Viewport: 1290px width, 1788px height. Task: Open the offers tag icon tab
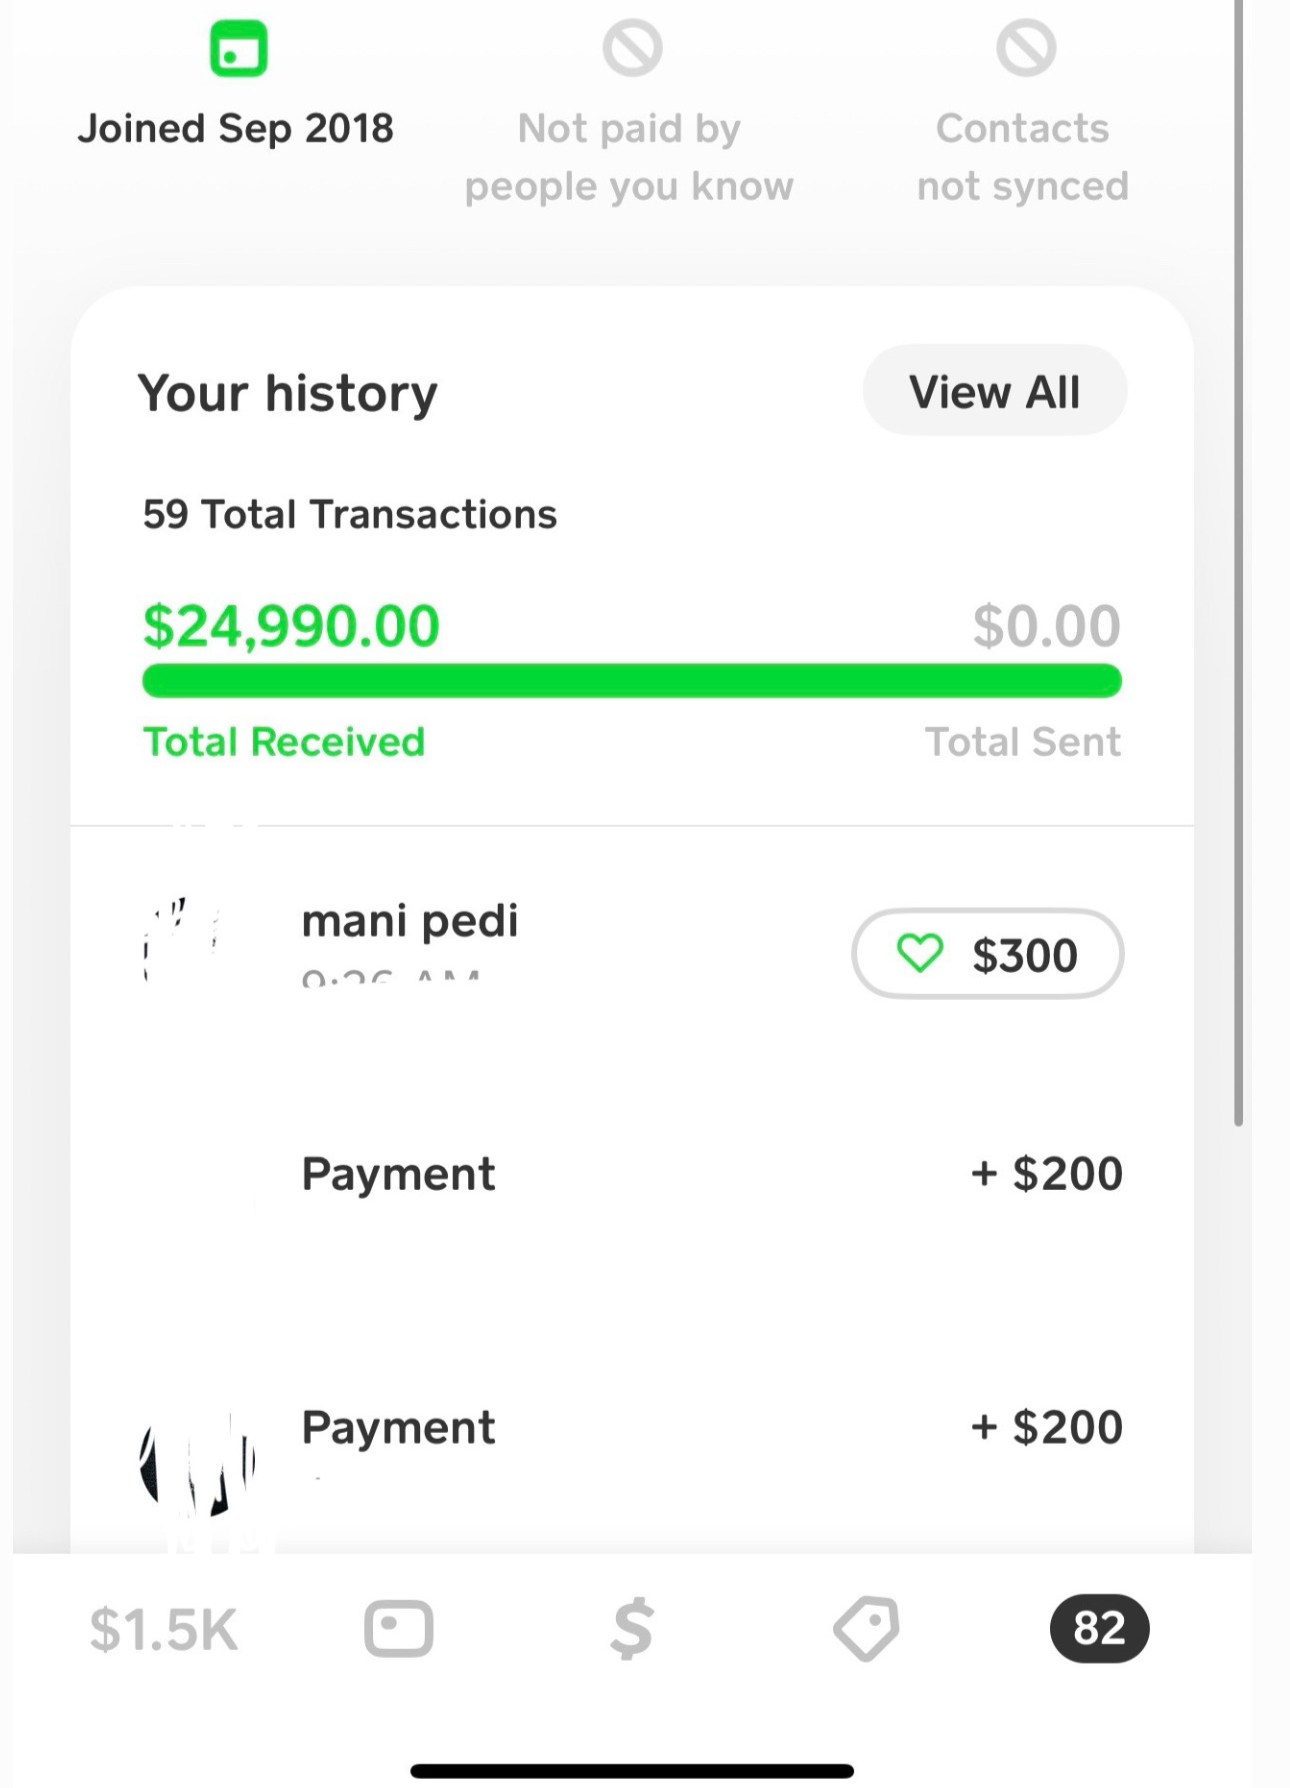[866, 1629]
